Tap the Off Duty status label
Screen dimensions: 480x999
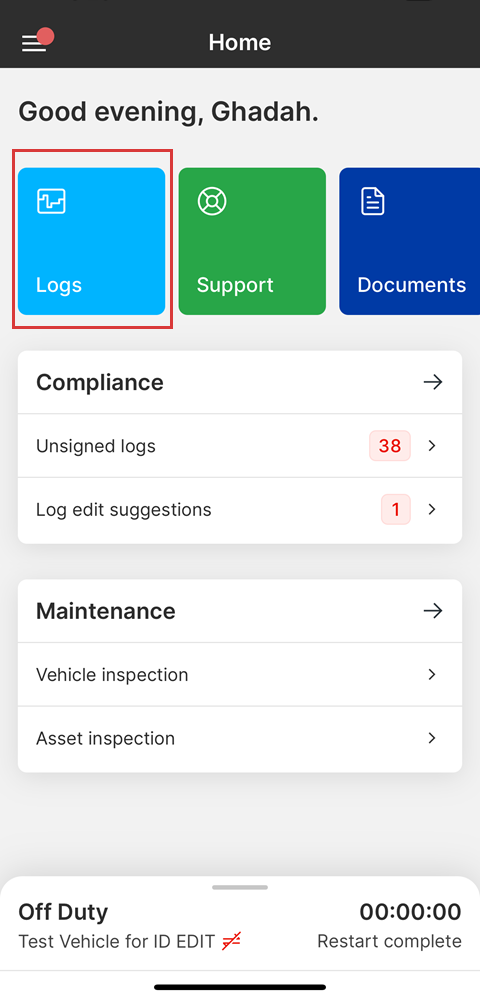coord(63,912)
